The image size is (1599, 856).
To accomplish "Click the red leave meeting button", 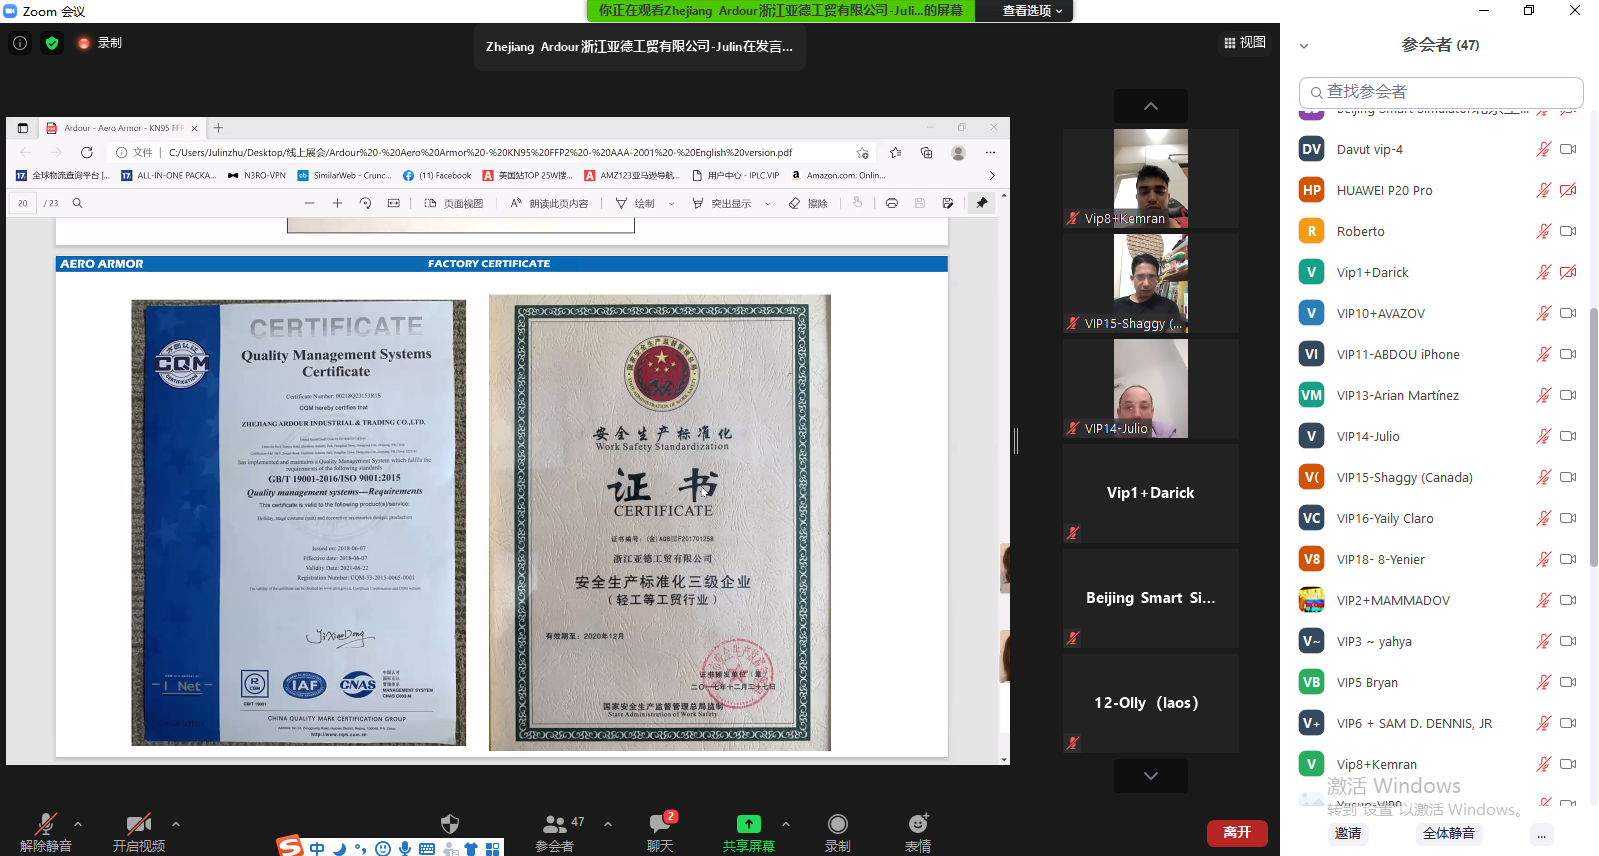I will (x=1237, y=832).
